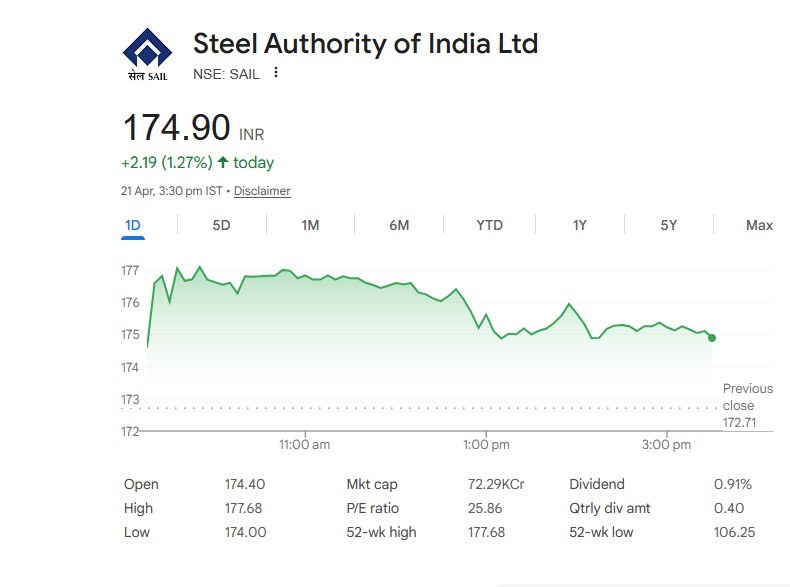Click the chart line near 11:00 am
The height and width of the screenshot is (587, 790).
305,275
